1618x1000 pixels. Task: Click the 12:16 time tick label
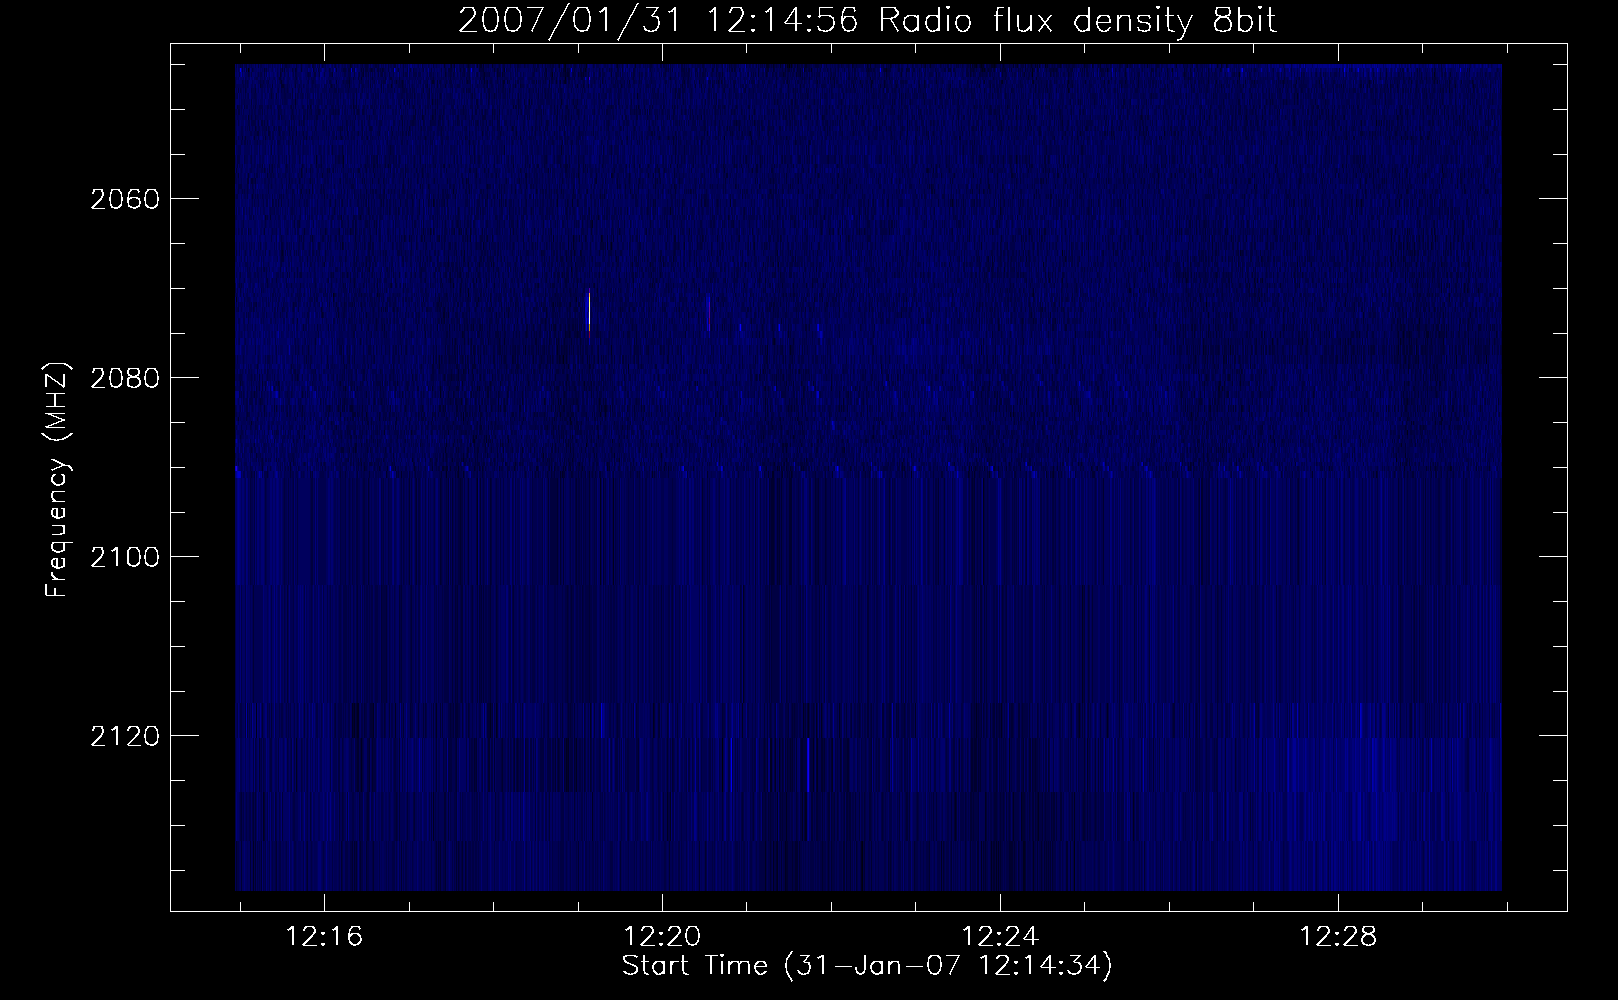point(324,937)
